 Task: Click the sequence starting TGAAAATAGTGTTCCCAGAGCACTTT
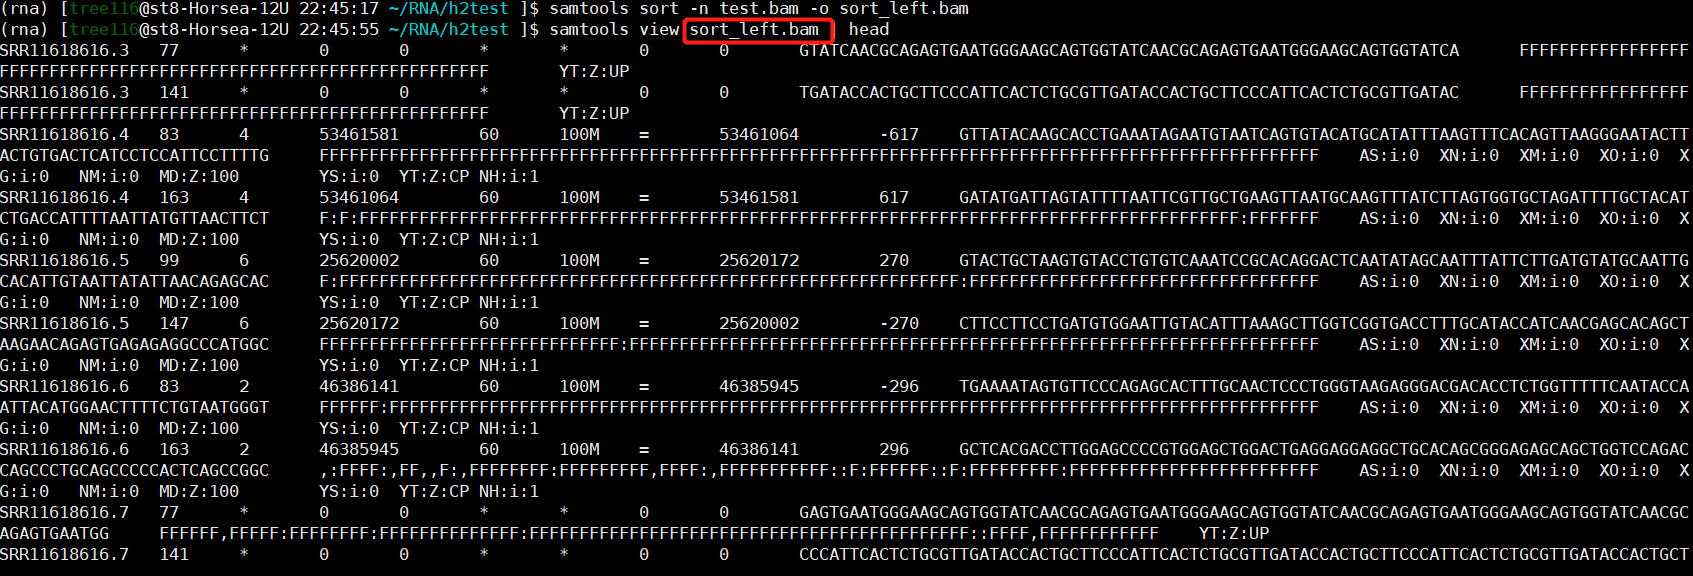1324,386
